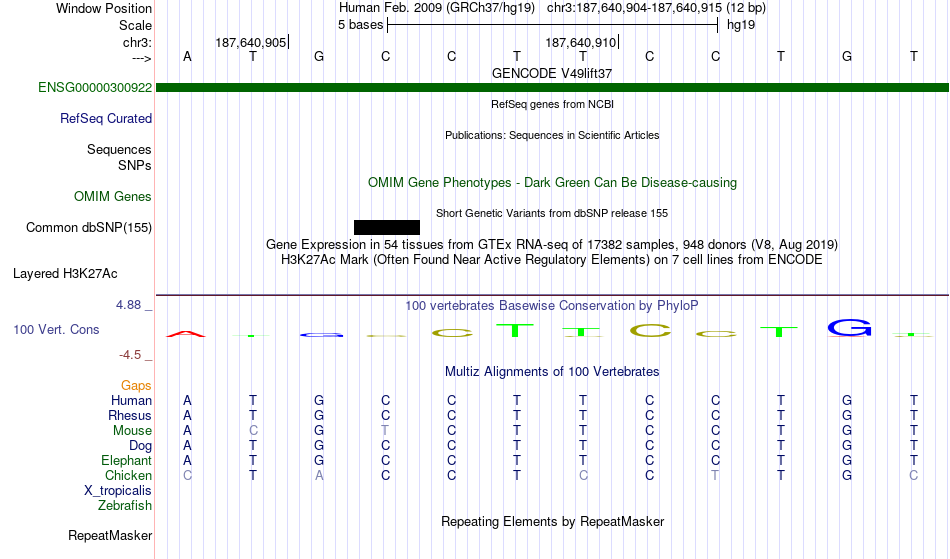Viewport: 950px width, 559px height.
Task: Click the Mouse species label
Action: pyautogui.click(x=132, y=431)
